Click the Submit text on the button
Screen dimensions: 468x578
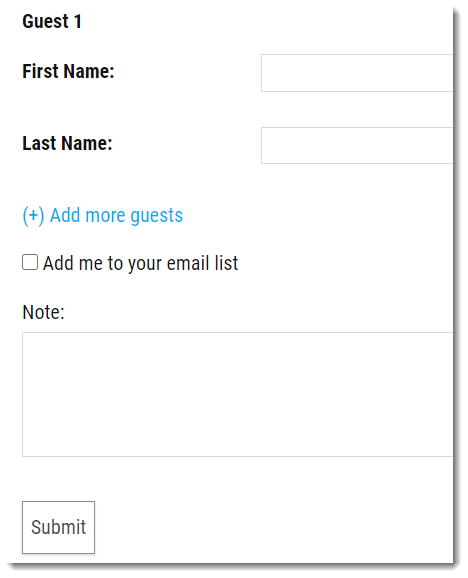(x=59, y=527)
